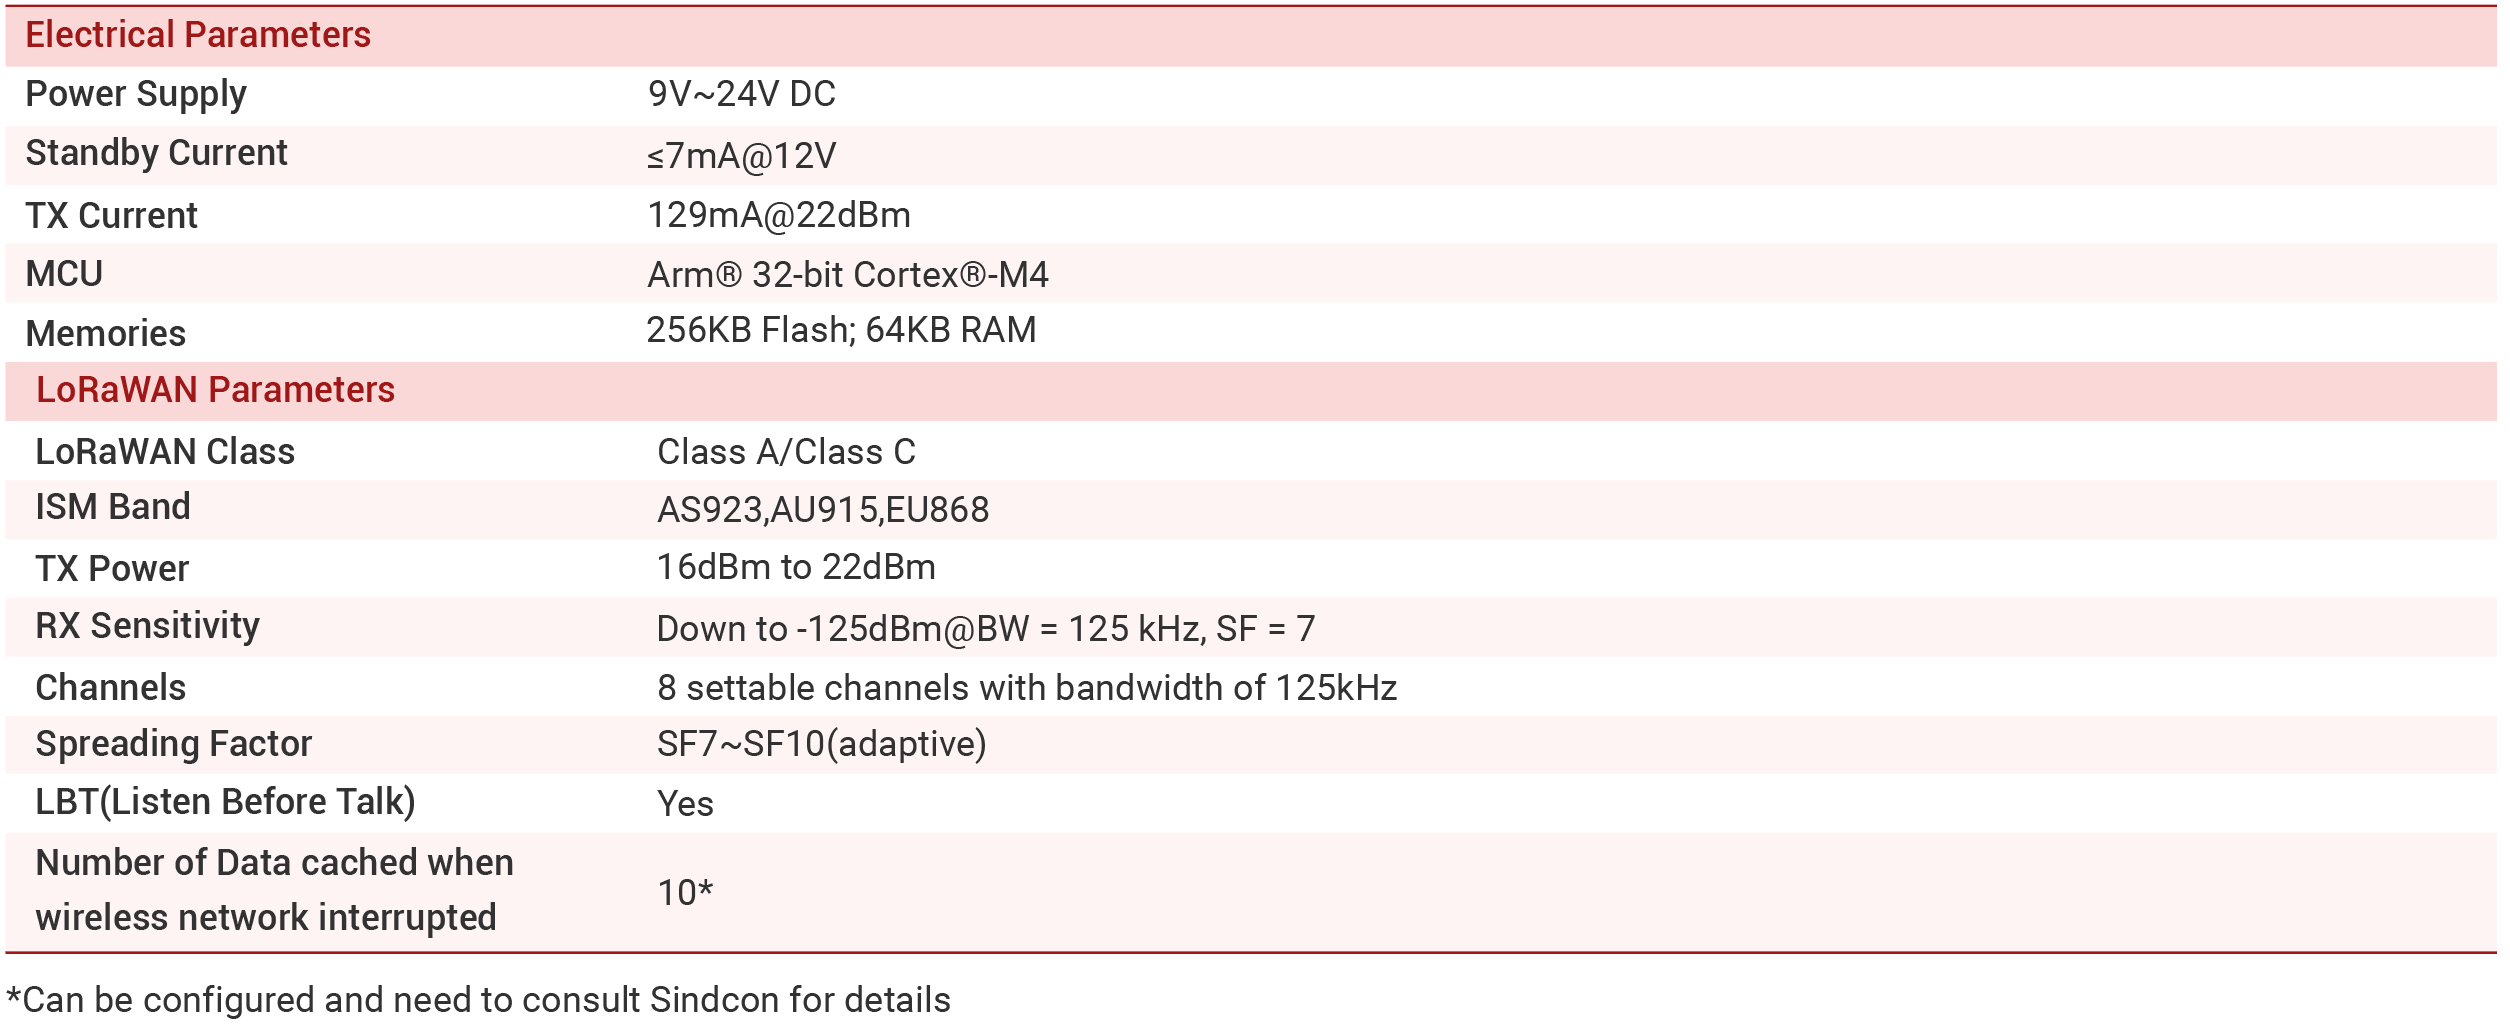Select the TX Current row label
The width and height of the screenshot is (2510, 1024).
[112, 216]
